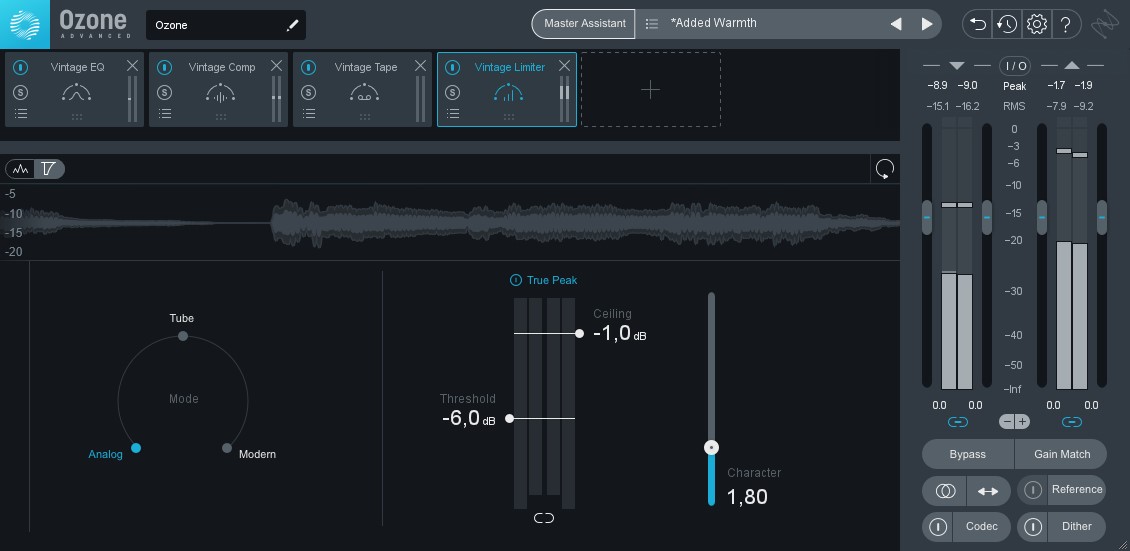Open Vintage Limiter module preset list
The height and width of the screenshot is (551, 1130).
(453, 114)
